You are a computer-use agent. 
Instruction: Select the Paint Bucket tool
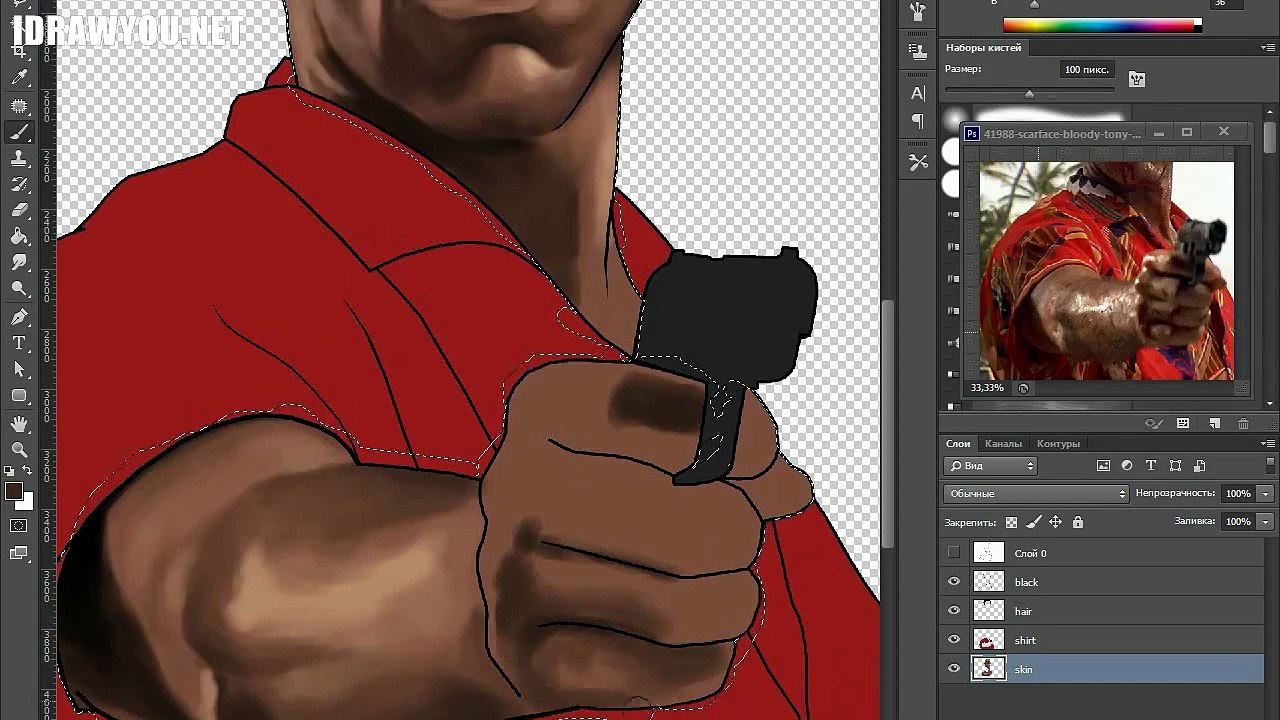point(19,236)
